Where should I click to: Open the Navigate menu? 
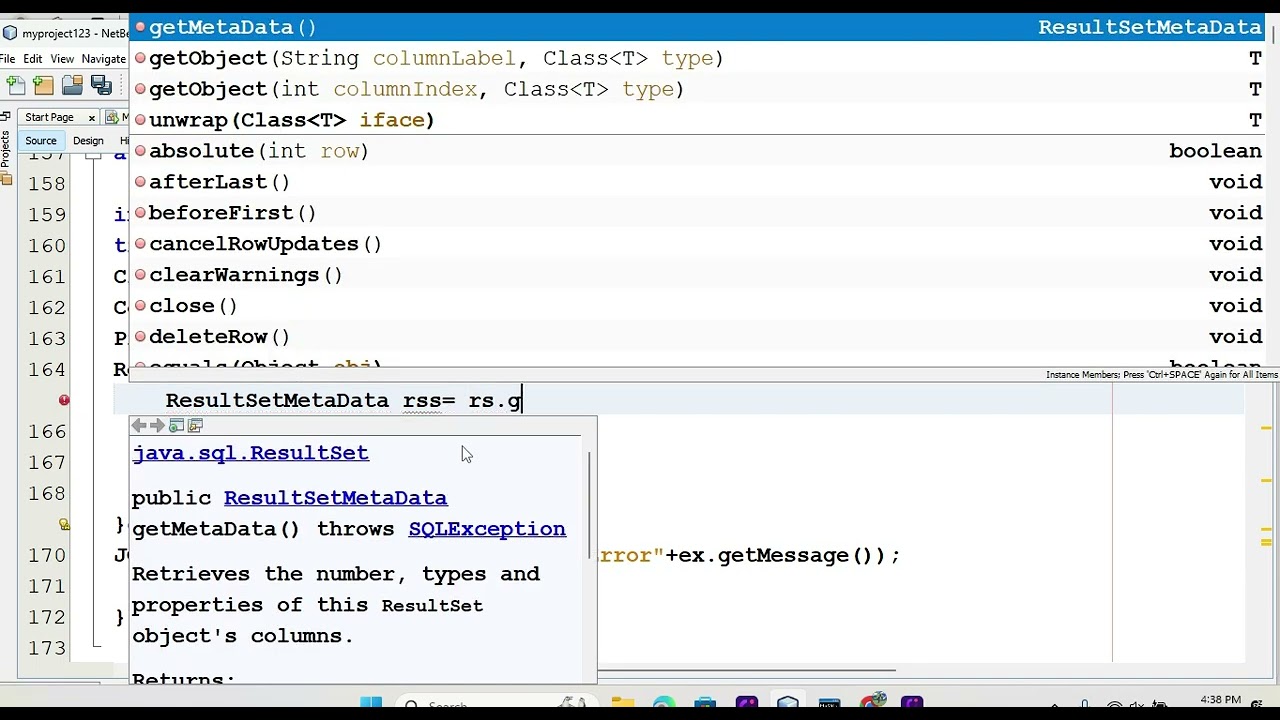(104, 59)
